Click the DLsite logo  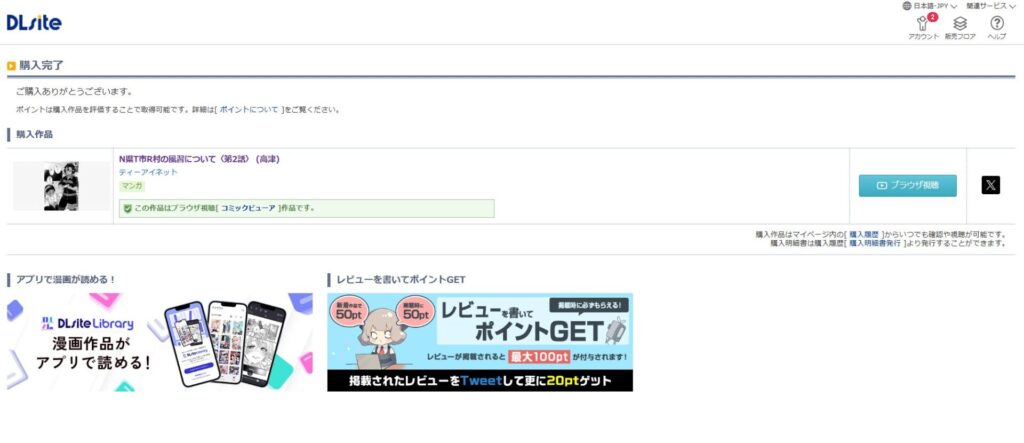(34, 23)
